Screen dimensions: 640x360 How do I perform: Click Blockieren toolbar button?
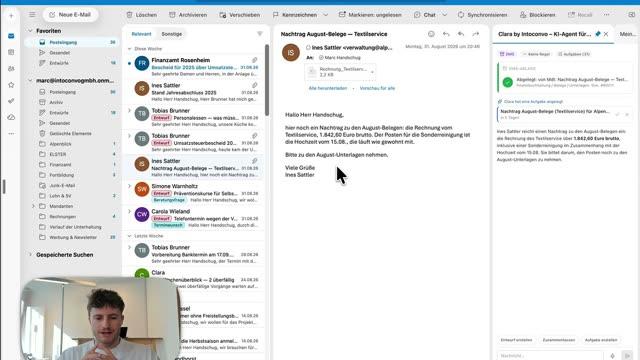point(537,15)
